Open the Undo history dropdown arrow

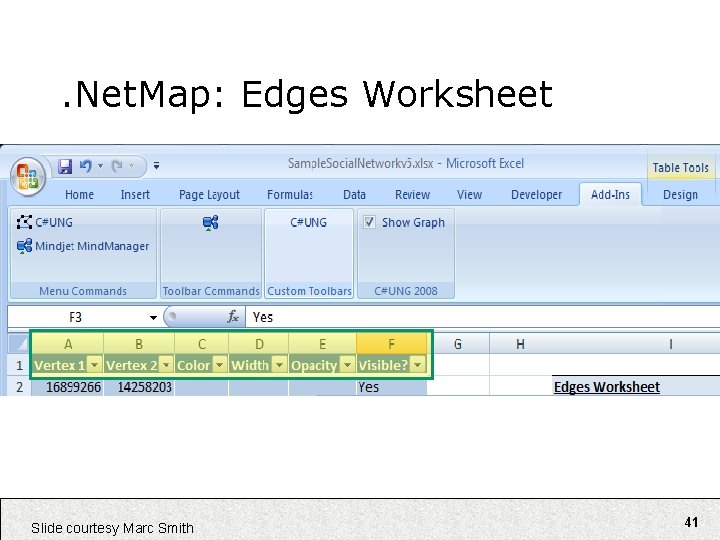101,166
